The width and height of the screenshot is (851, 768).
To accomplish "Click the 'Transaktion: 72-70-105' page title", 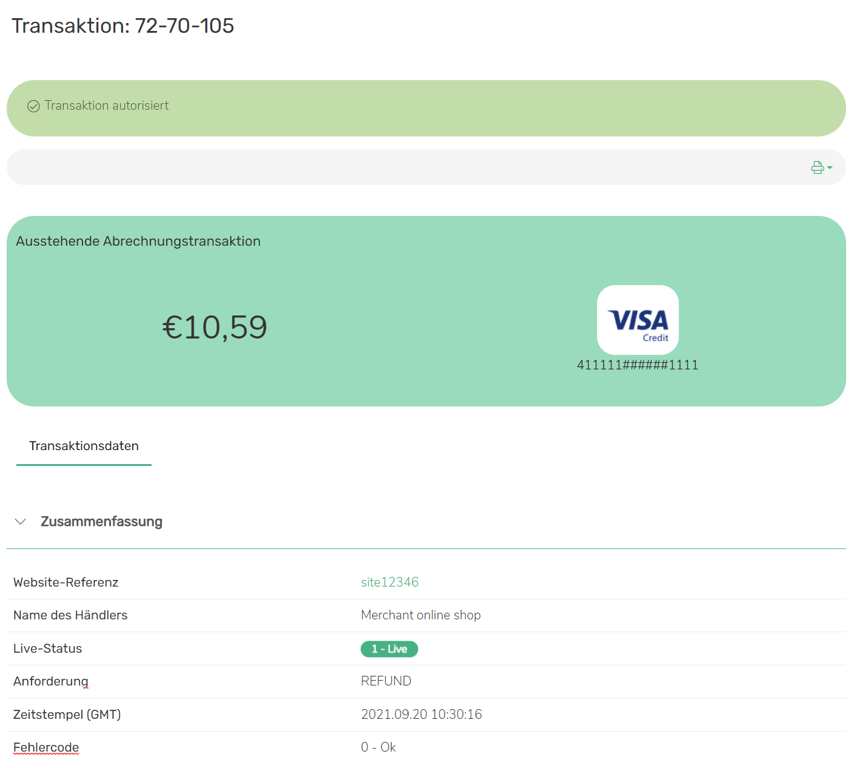I will tap(122, 26).
